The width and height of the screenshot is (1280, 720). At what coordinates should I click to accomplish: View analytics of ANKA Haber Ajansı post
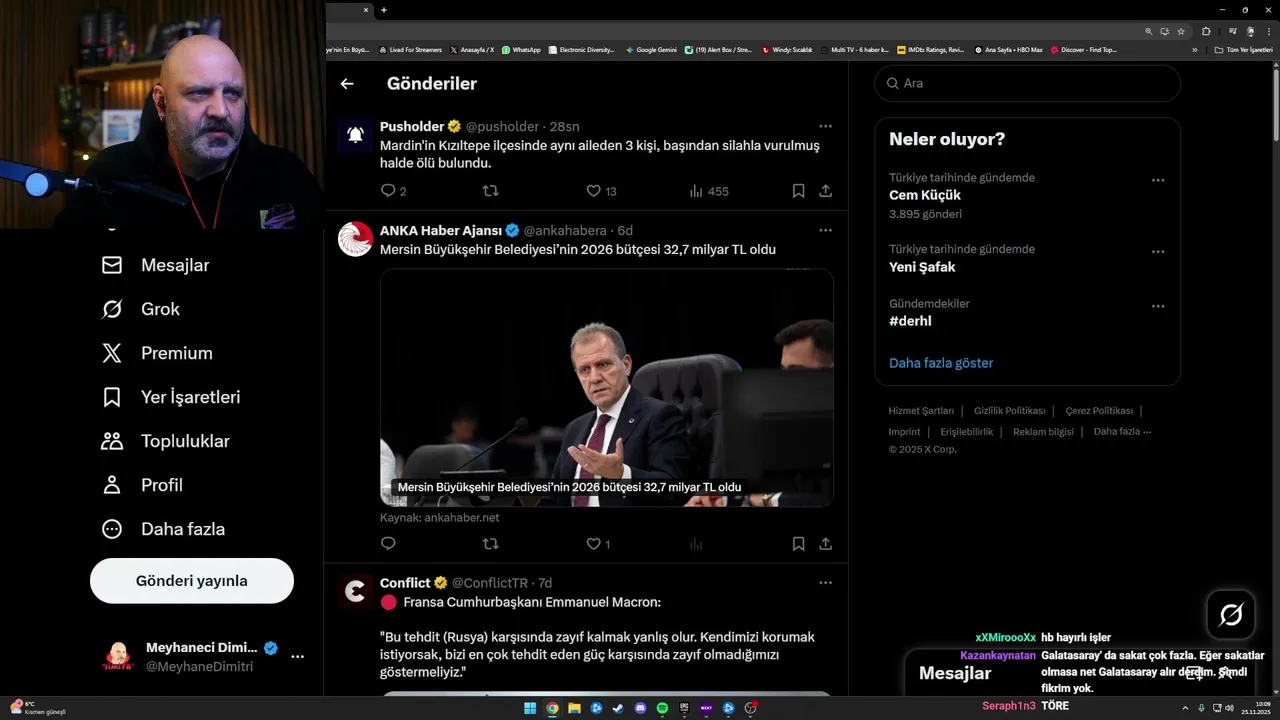696,544
